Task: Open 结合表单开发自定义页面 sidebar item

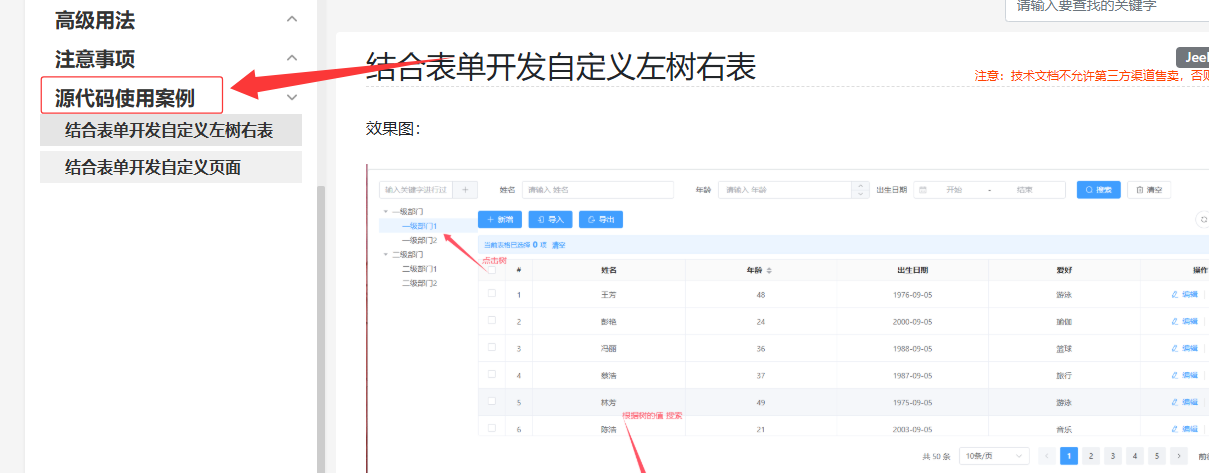Action: click(x=153, y=167)
